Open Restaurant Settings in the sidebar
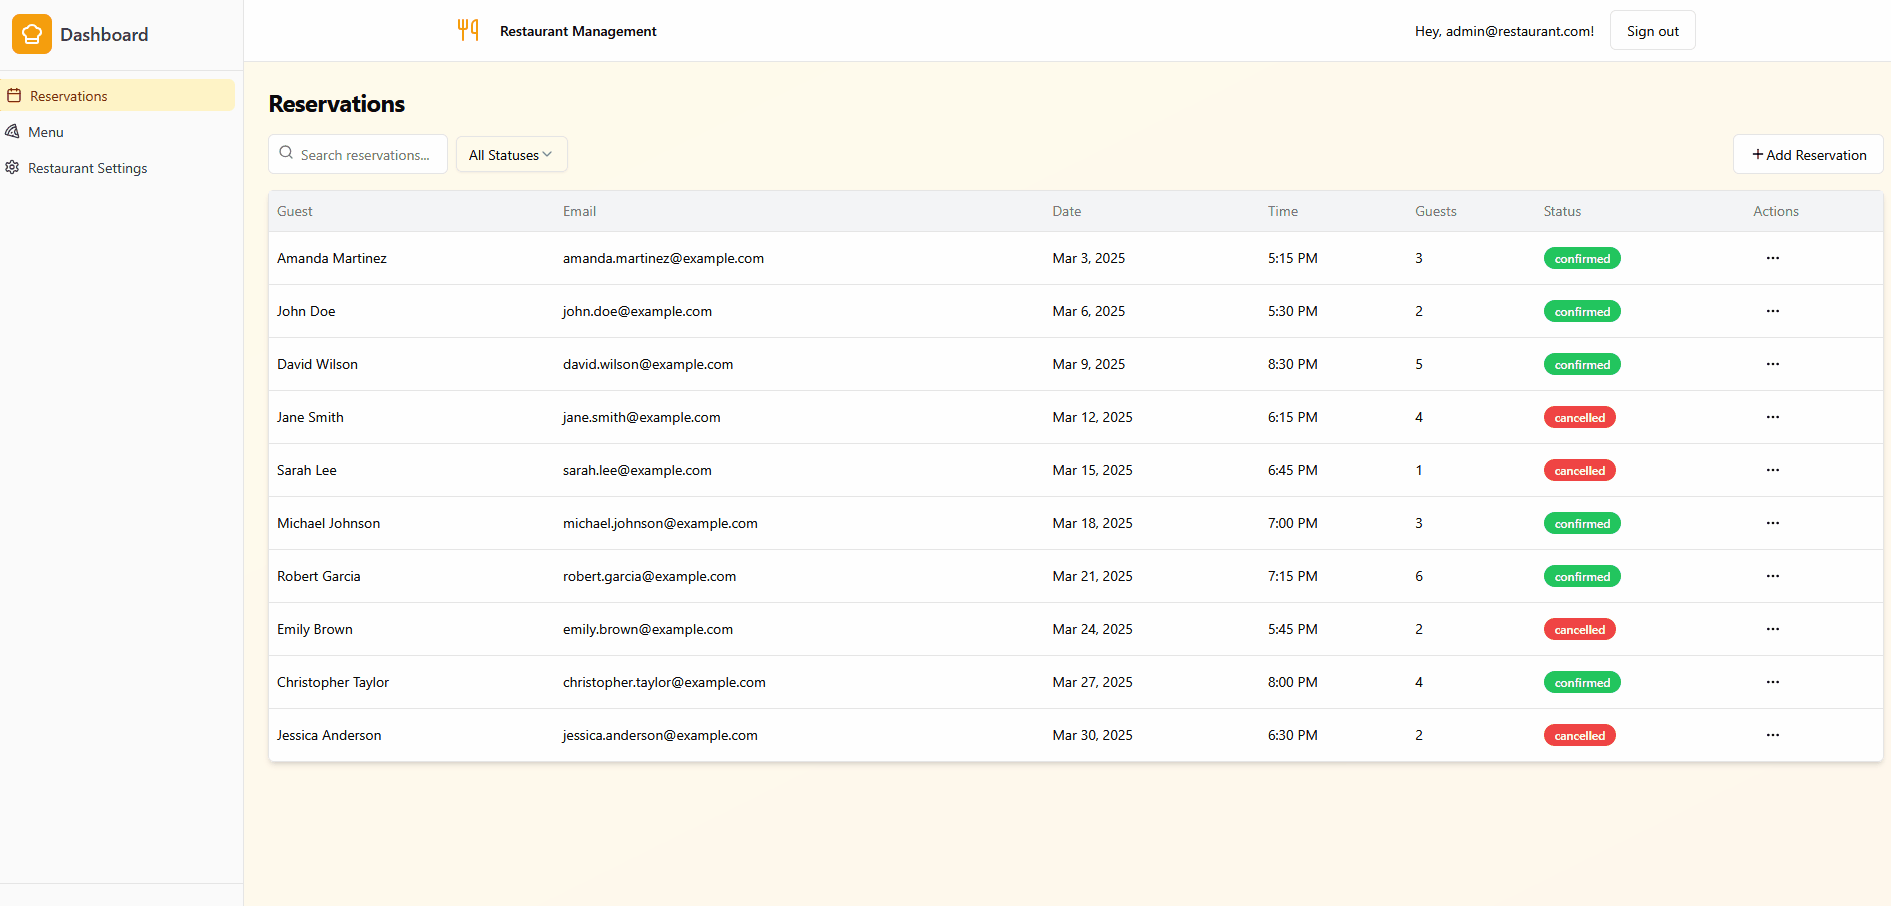Image resolution: width=1891 pixels, height=906 pixels. click(x=88, y=168)
